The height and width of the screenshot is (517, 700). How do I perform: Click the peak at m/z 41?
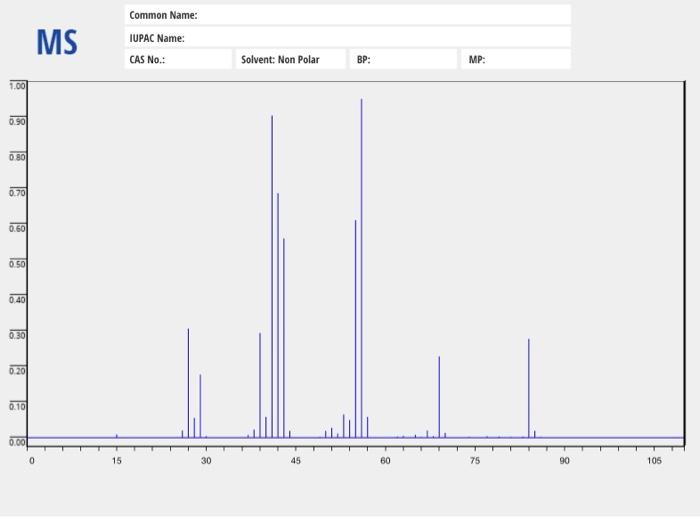(x=272, y=276)
